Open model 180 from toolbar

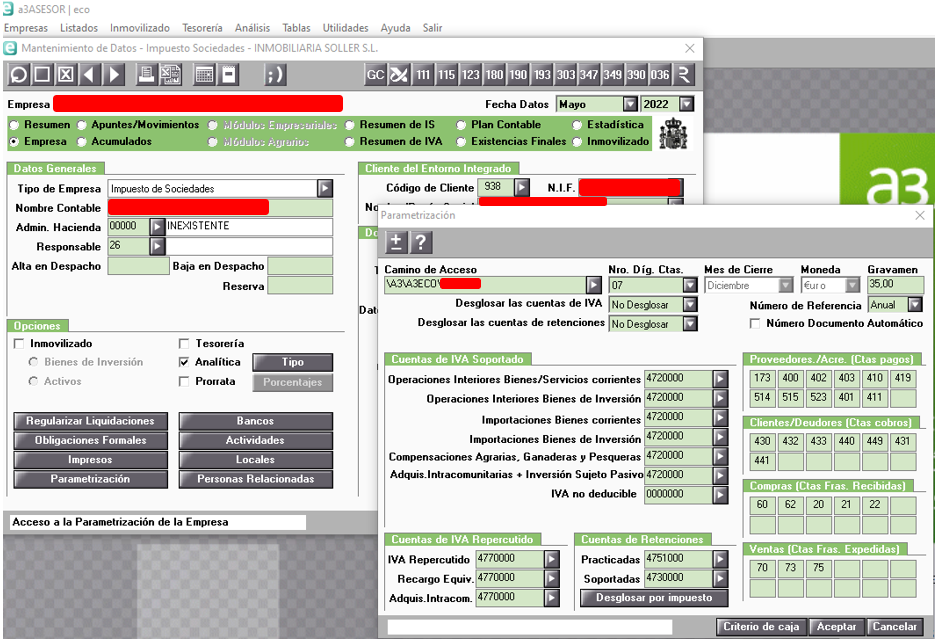(494, 75)
